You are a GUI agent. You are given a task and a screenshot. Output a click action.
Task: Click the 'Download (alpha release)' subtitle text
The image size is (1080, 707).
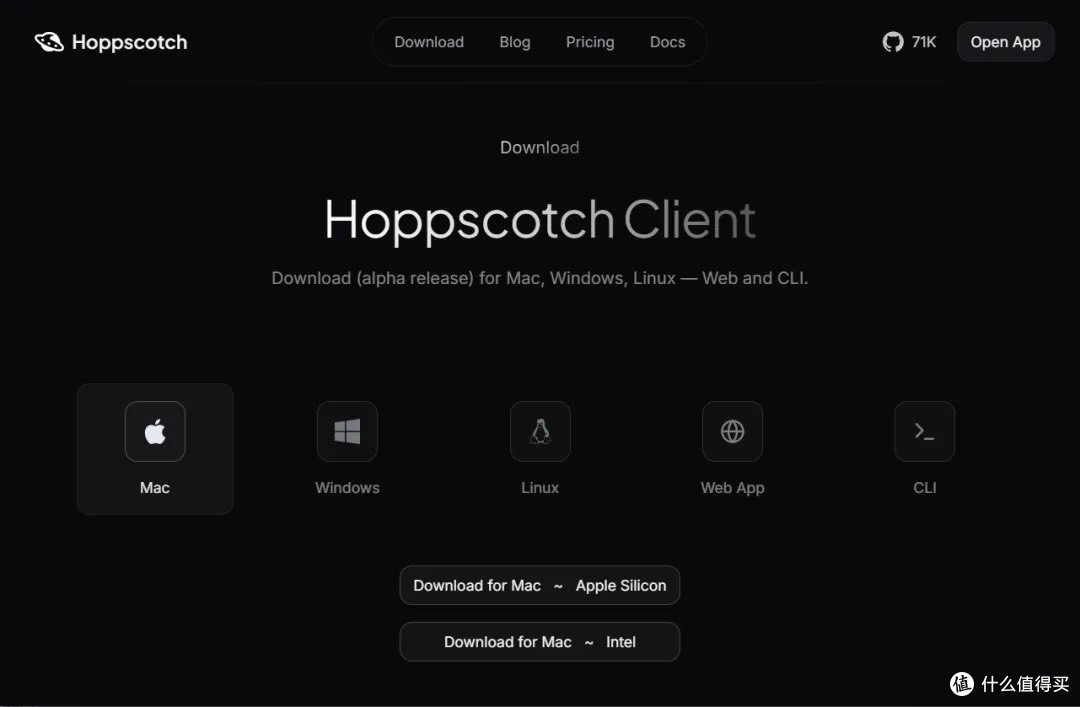(x=539, y=278)
